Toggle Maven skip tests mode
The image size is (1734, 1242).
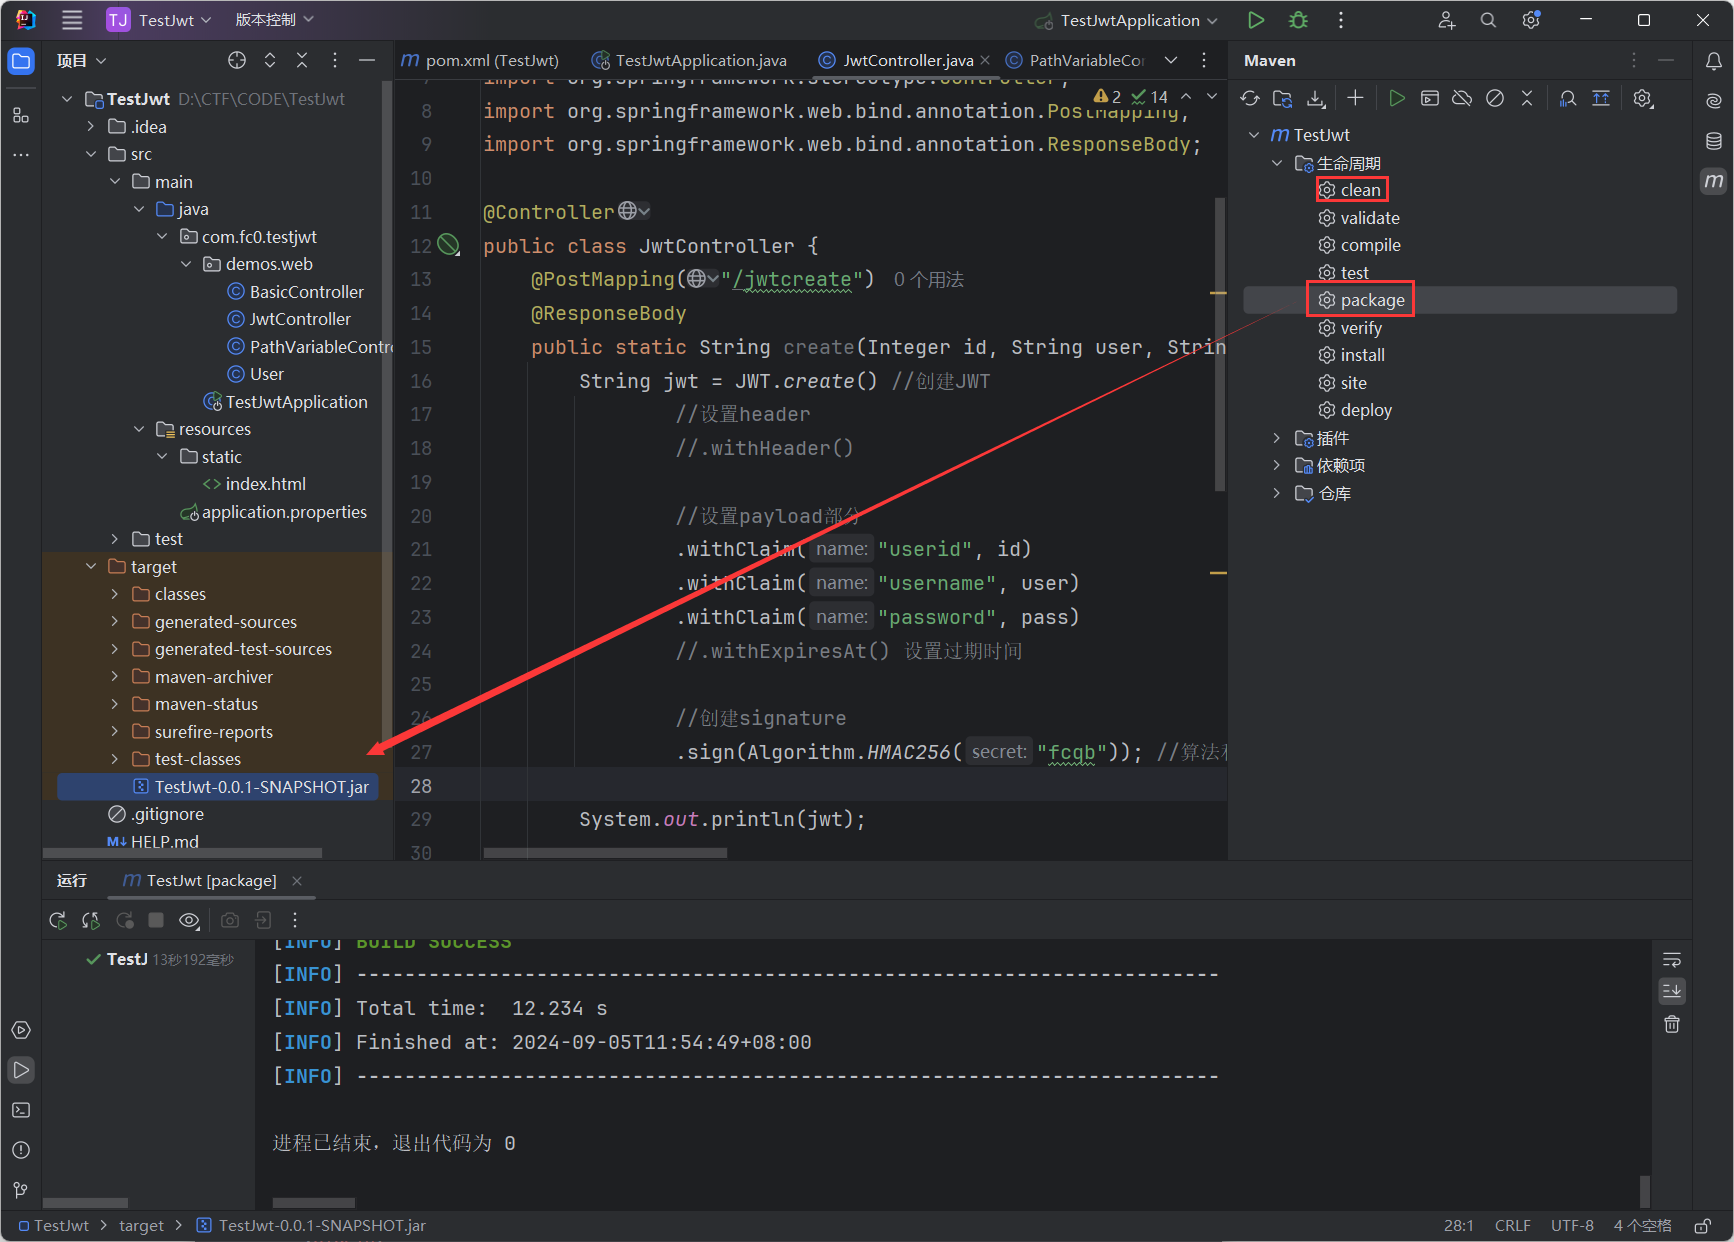coord(1495,98)
